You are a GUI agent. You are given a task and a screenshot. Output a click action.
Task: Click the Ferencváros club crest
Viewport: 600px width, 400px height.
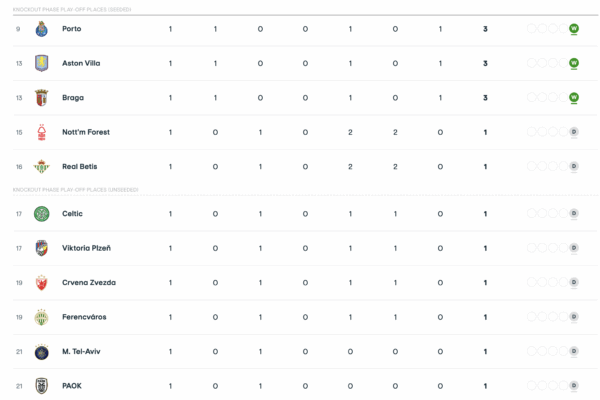[x=41, y=317]
